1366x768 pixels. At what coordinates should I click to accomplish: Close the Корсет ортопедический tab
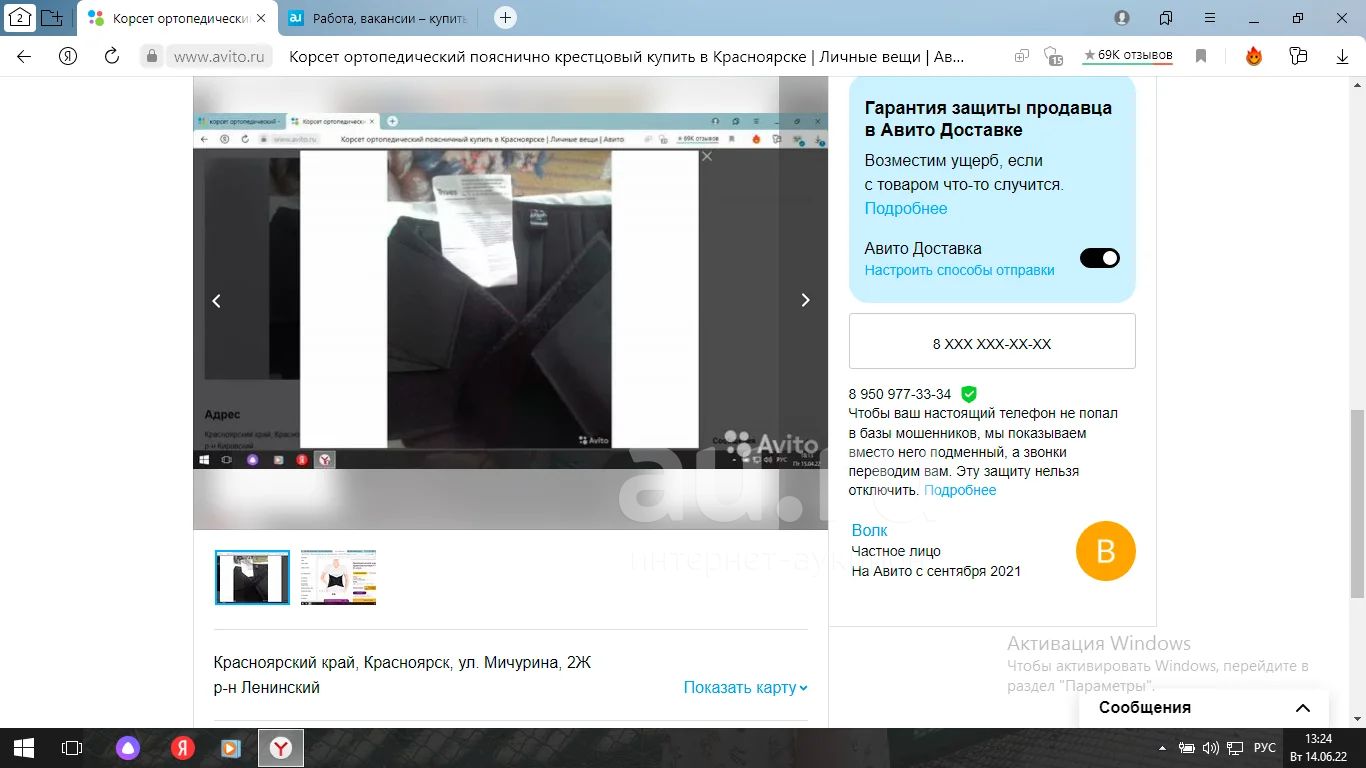click(x=262, y=18)
